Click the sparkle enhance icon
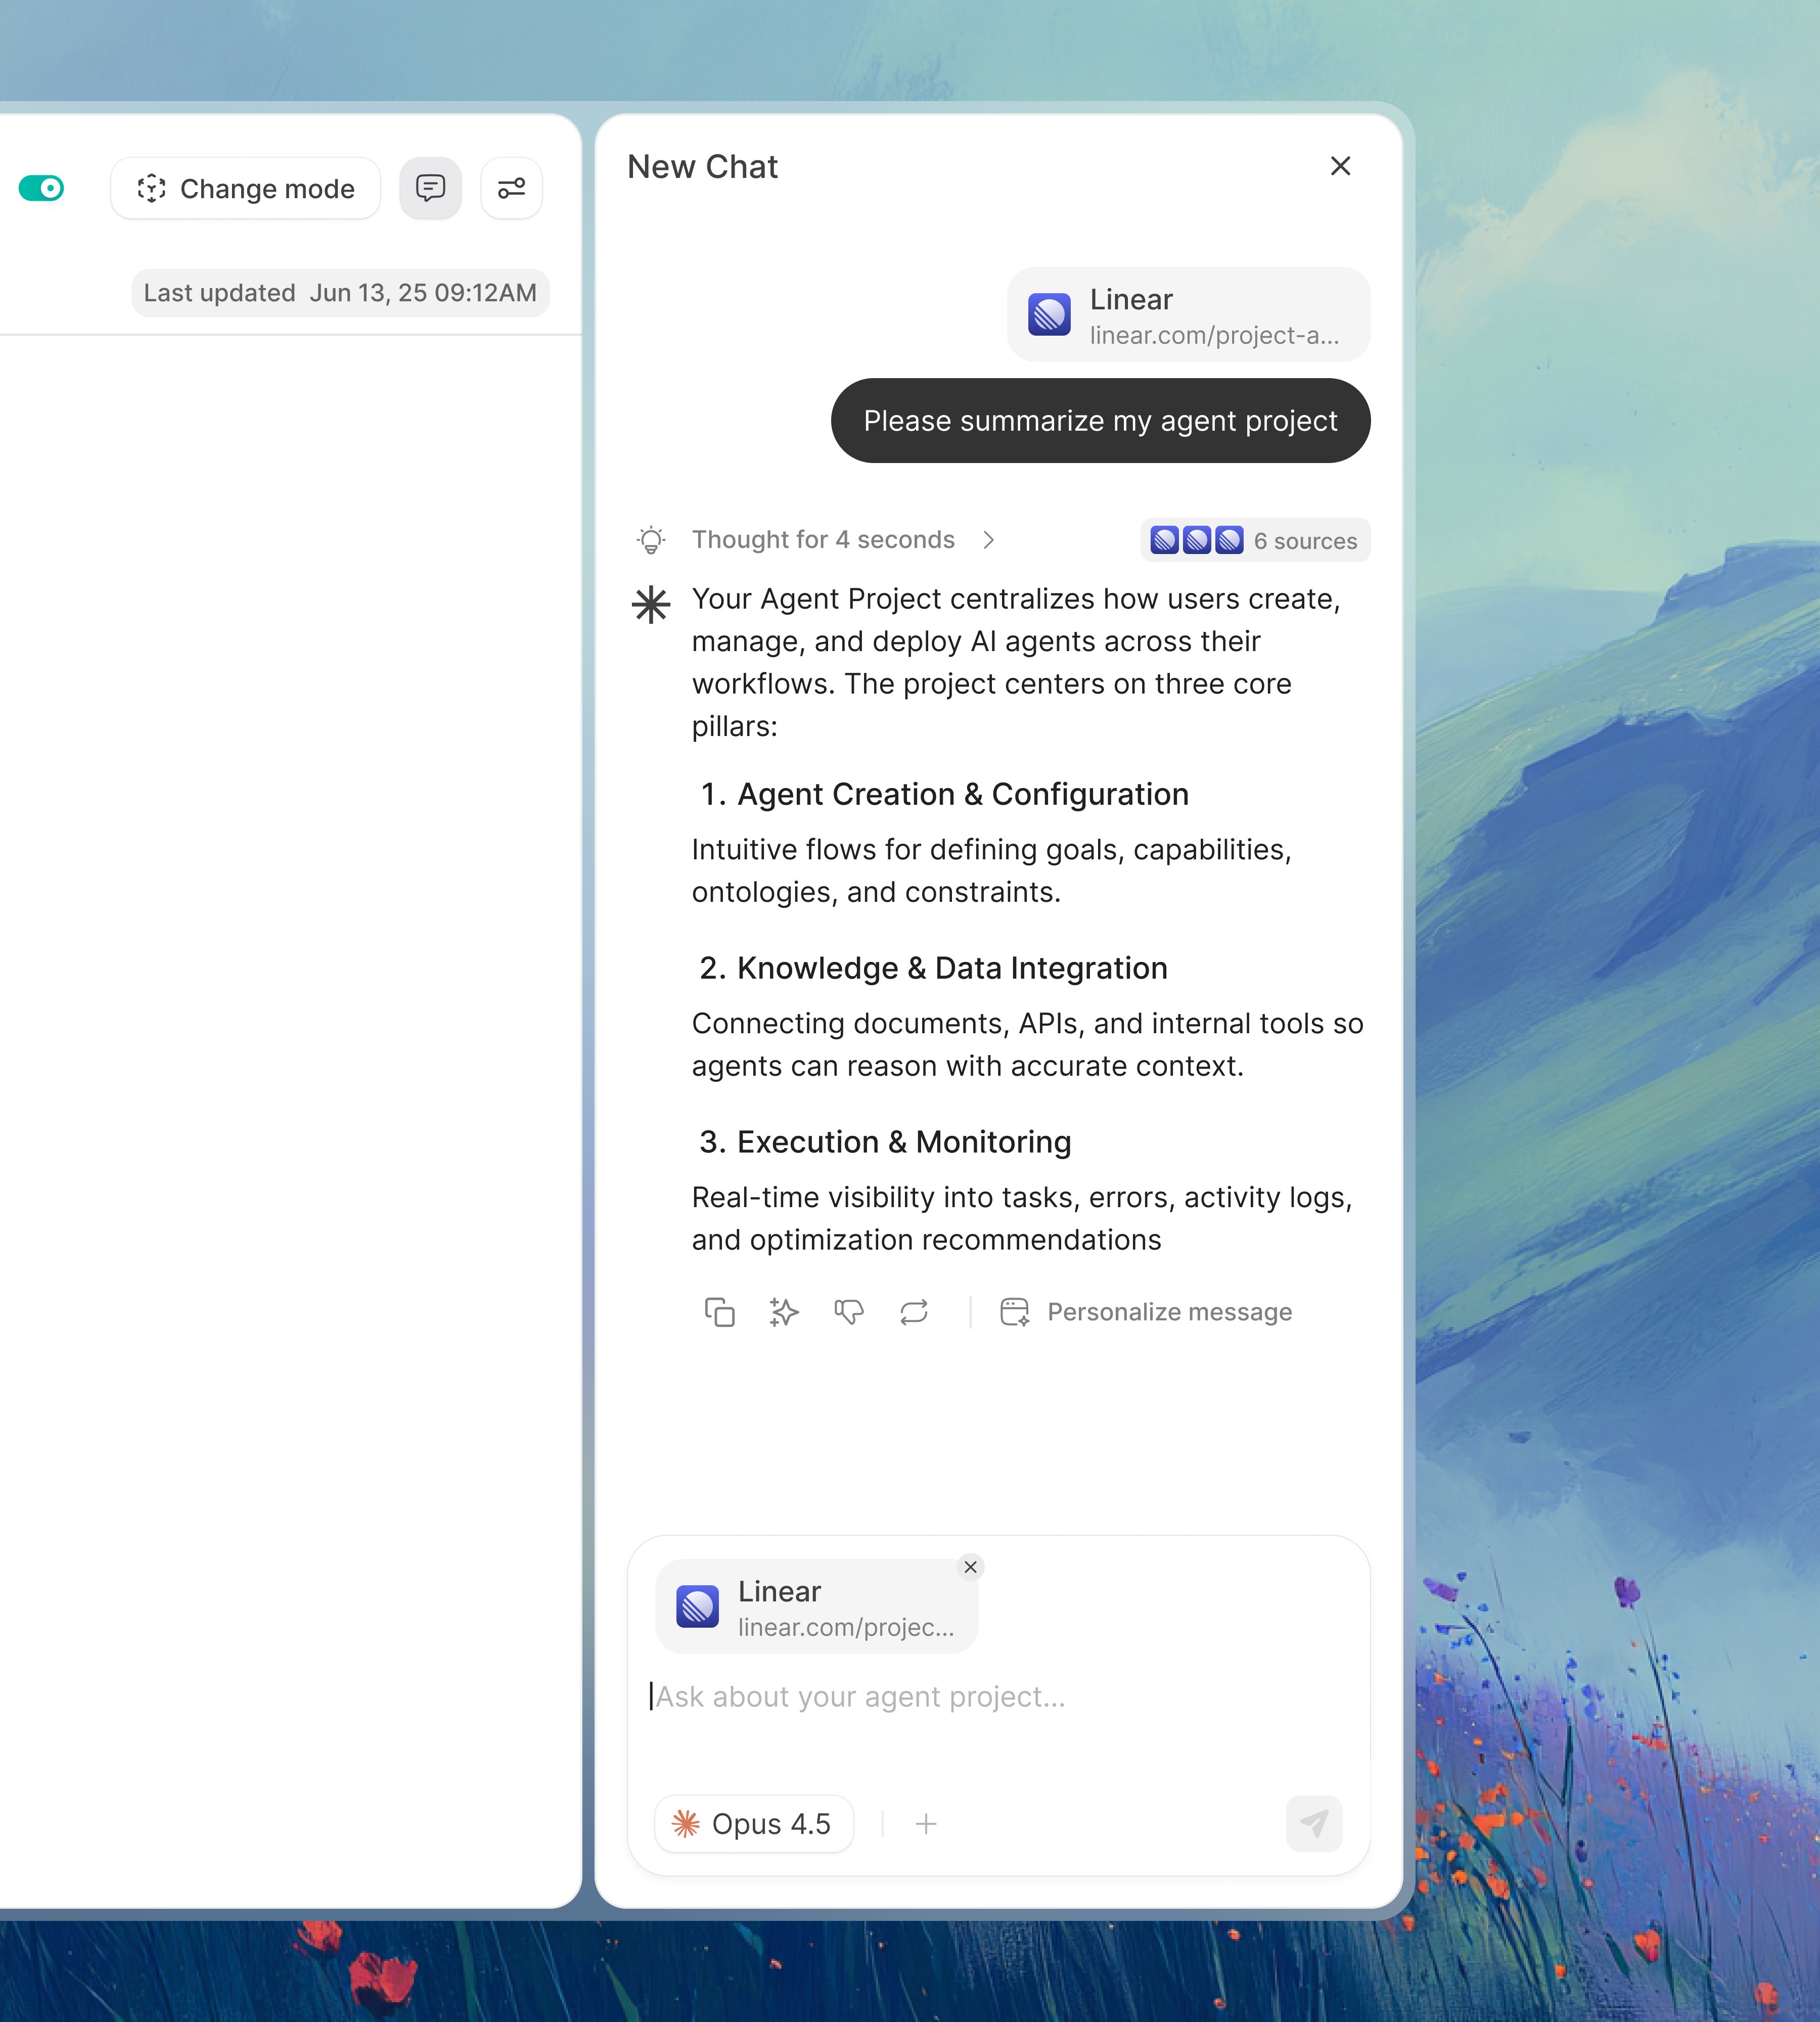This screenshot has width=1820, height=2022. point(784,1311)
